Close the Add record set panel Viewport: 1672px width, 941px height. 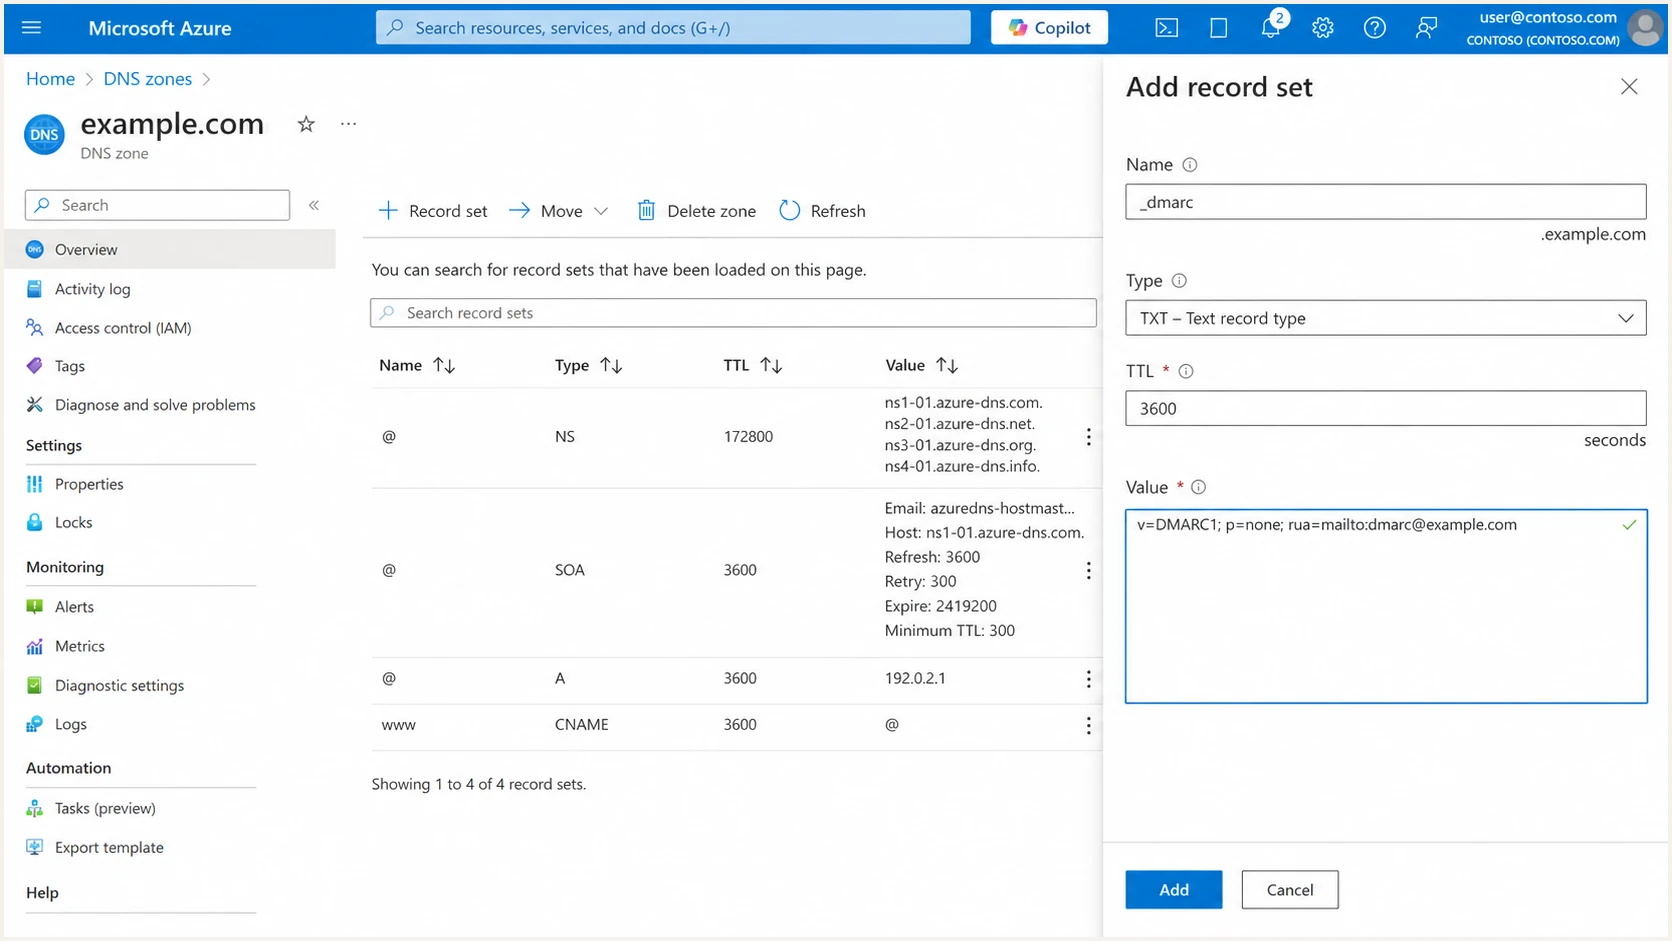point(1629,87)
